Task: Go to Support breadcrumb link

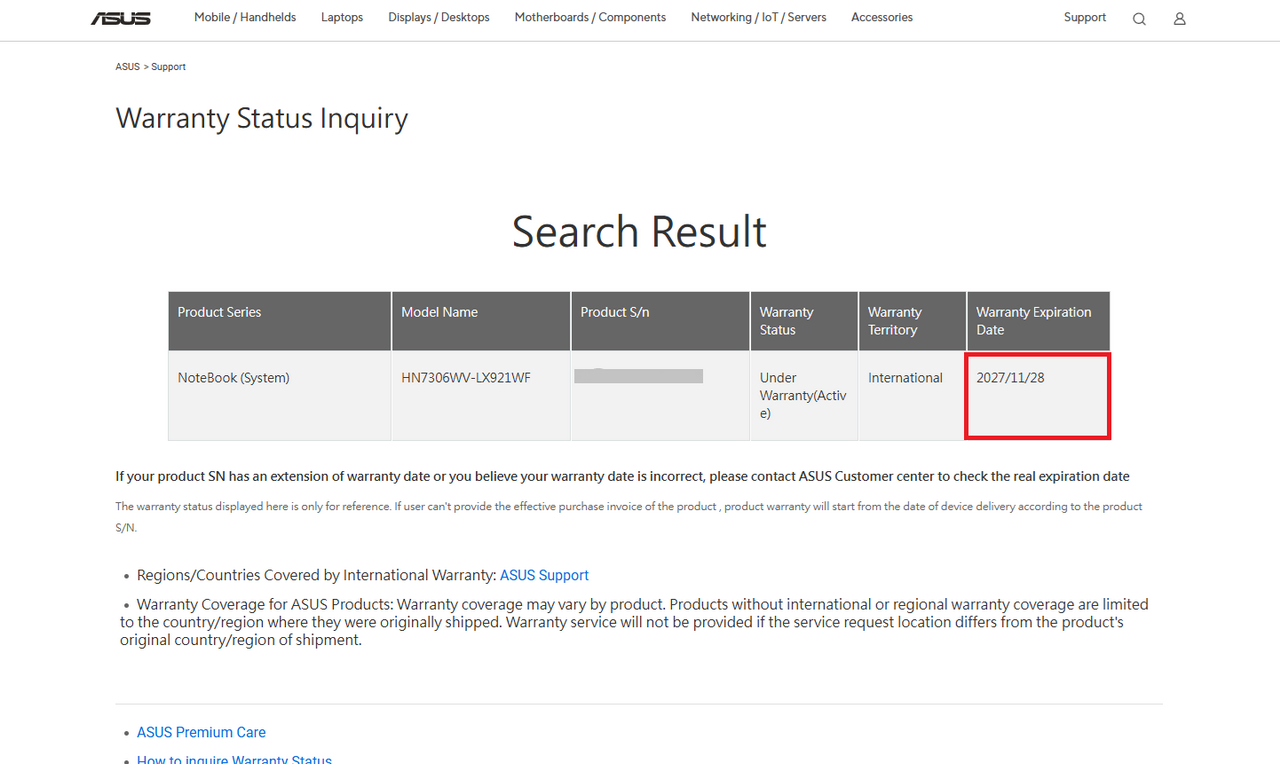Action: [169, 67]
